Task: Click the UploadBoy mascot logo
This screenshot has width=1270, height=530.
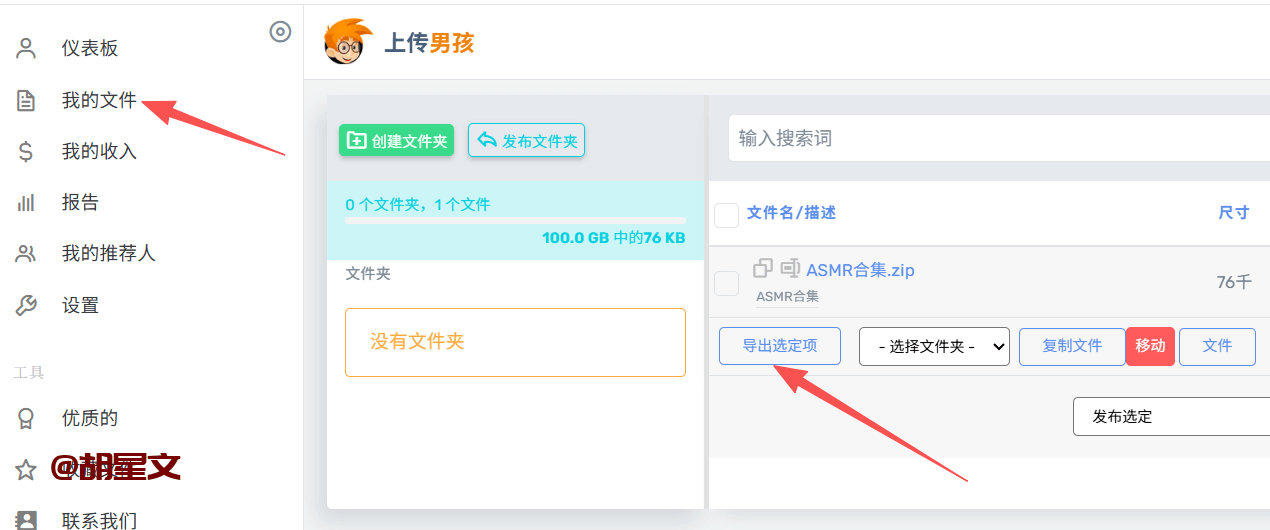Action: tap(348, 42)
